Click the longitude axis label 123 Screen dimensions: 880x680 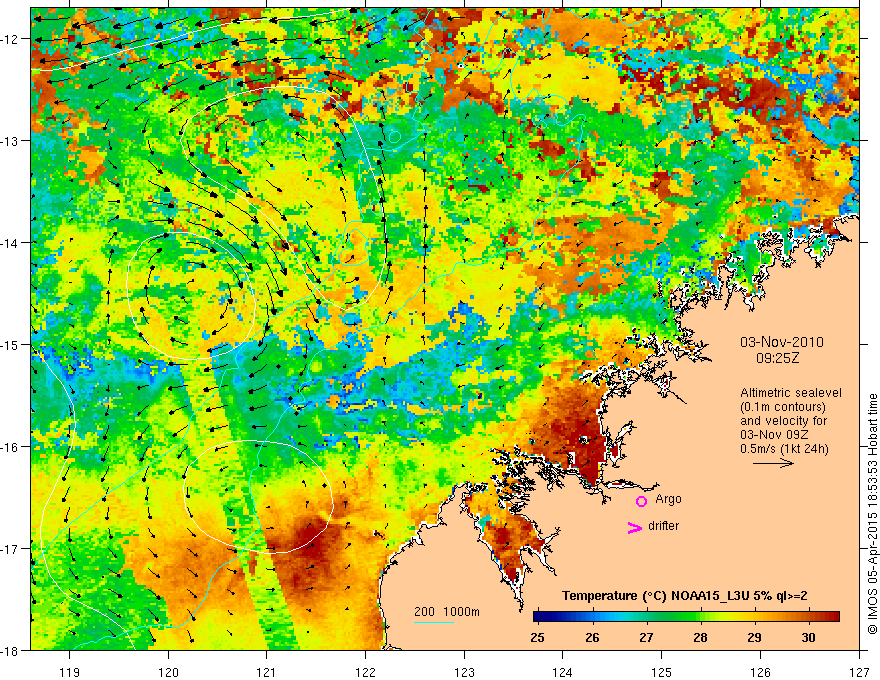tap(464, 672)
